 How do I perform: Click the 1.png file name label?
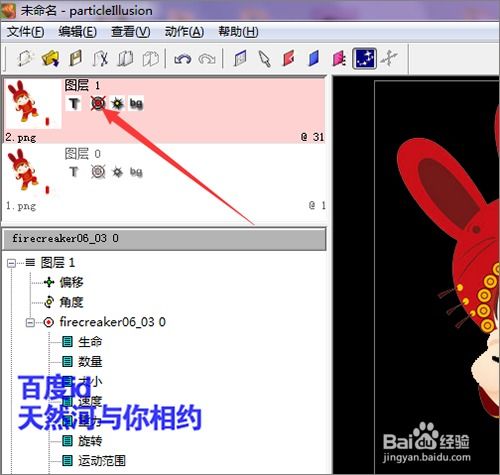[x=21, y=206]
